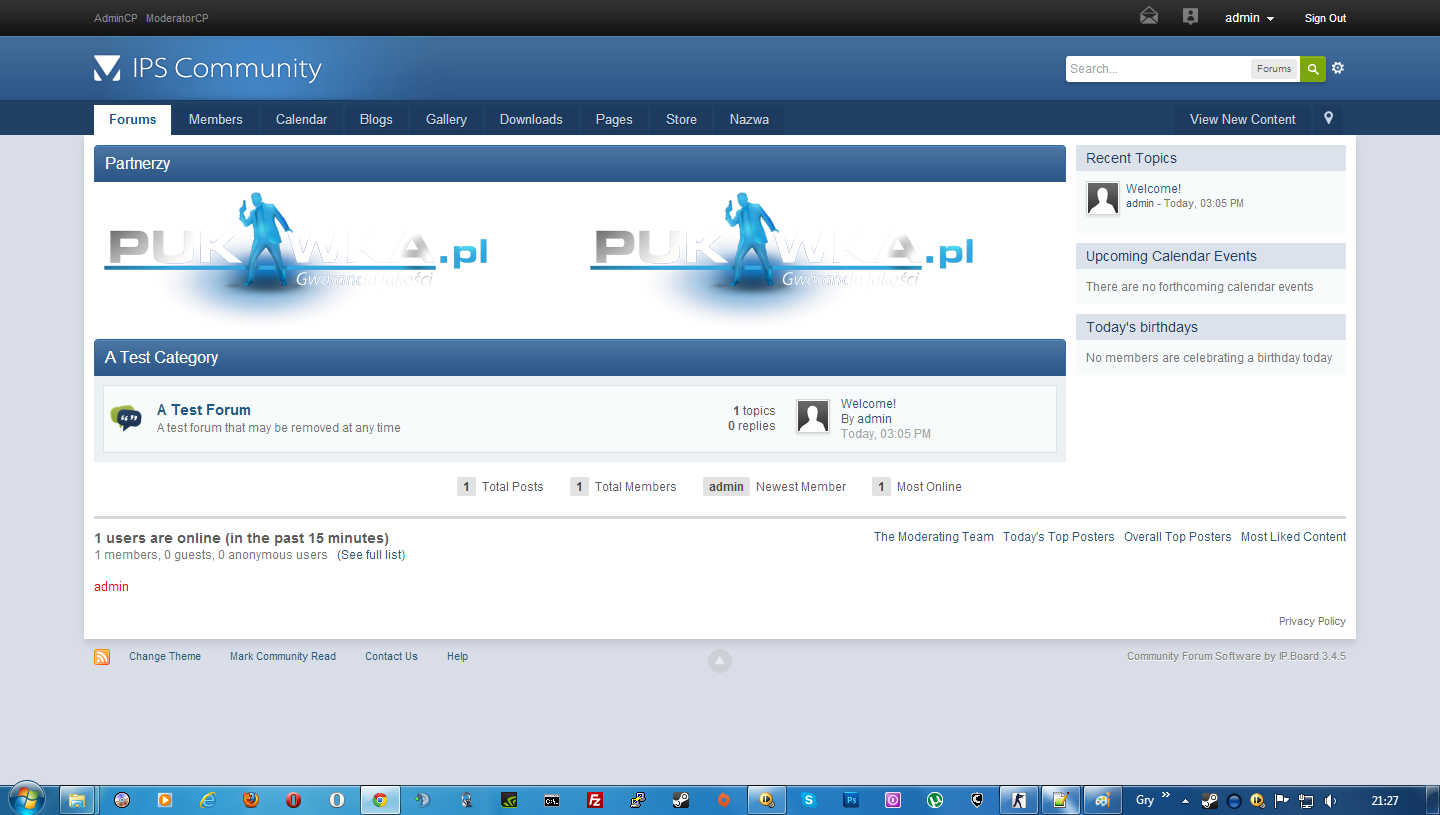The height and width of the screenshot is (815, 1440).
Task: Click admin under Newest Member
Action: point(726,487)
